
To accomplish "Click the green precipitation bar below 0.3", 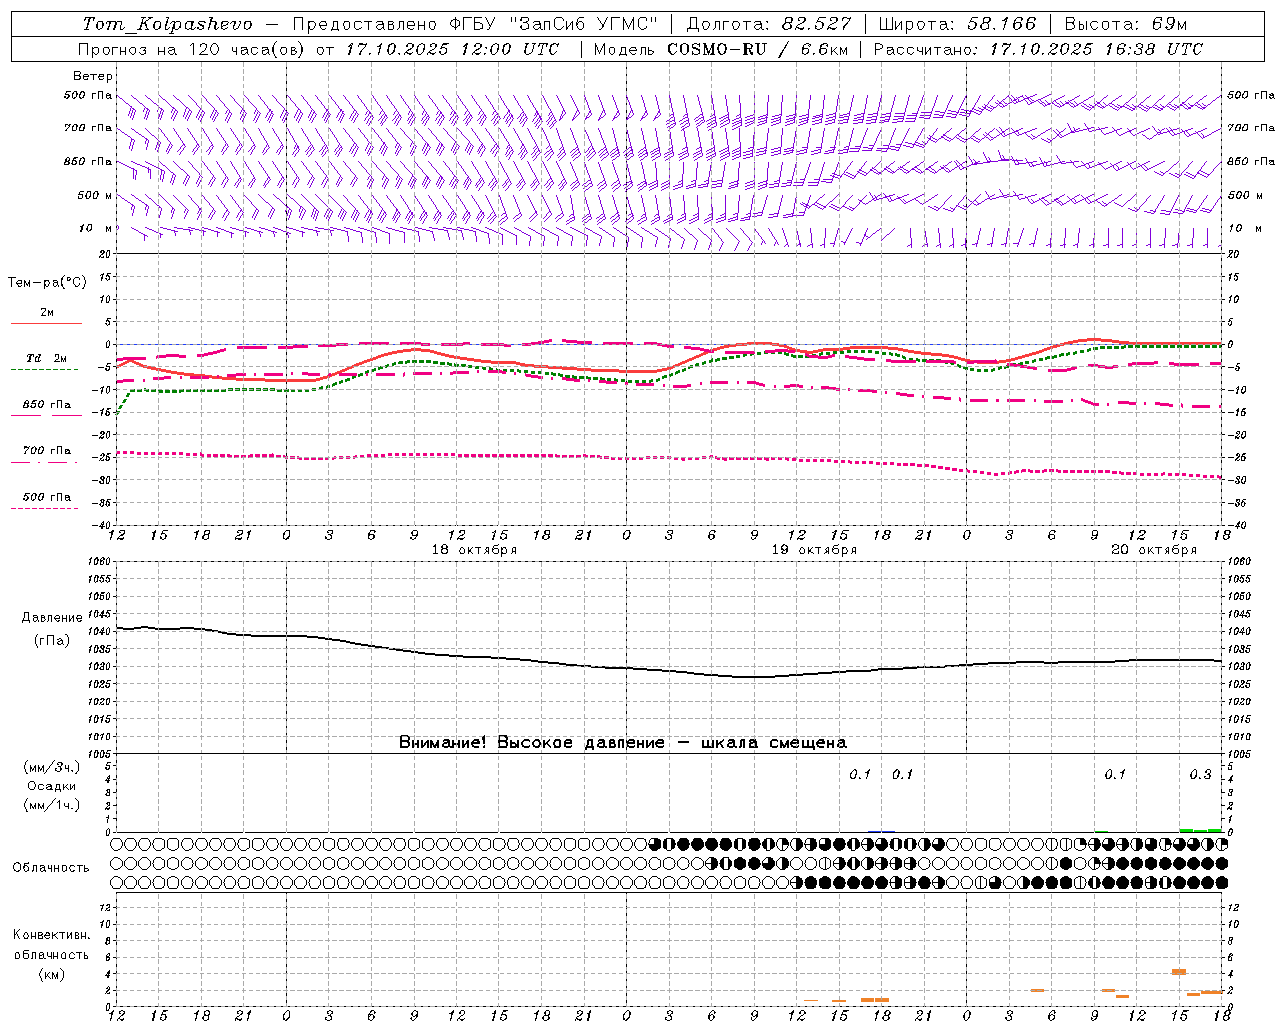I will [x=1200, y=830].
